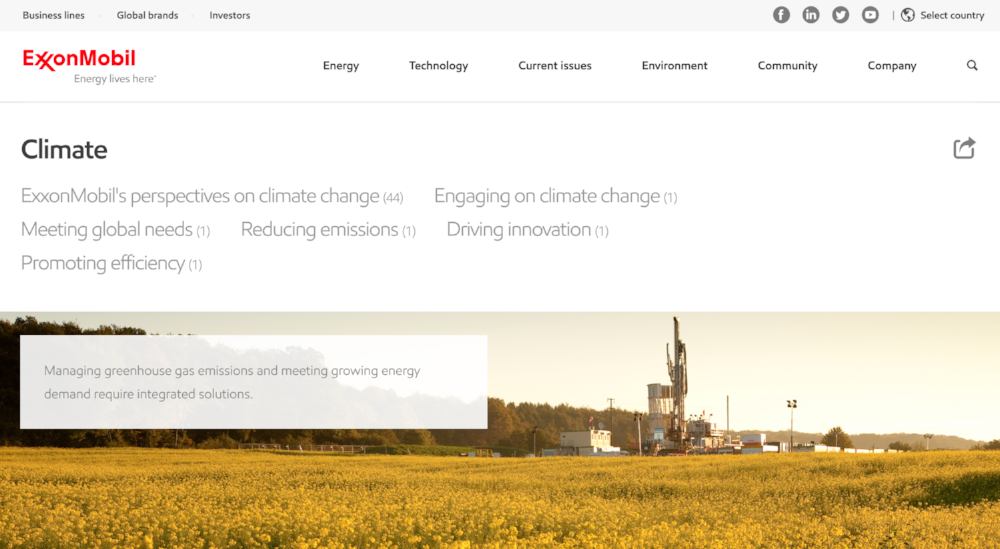Click the 'Managing greenhouse gas emissions' caption text

point(232,382)
